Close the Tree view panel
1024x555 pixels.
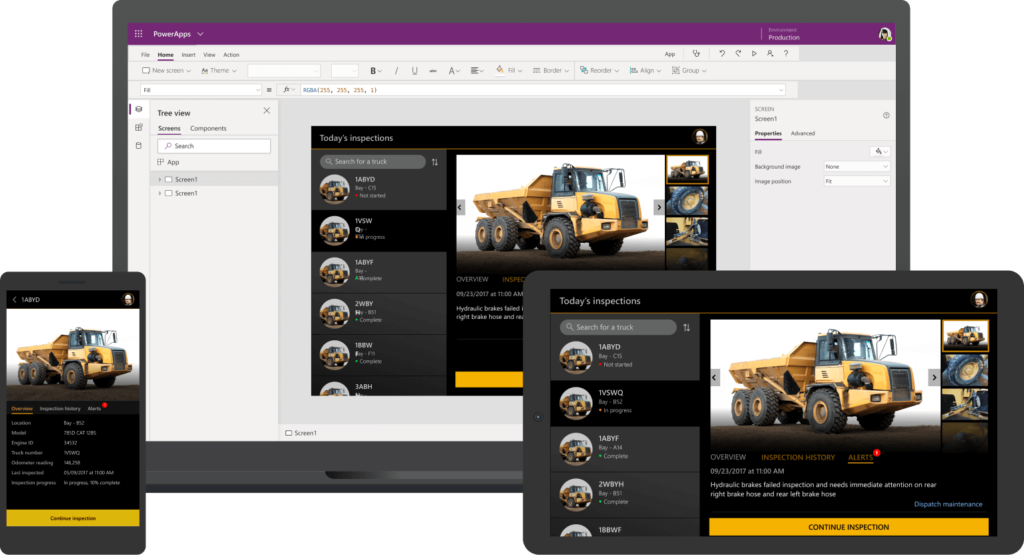tap(266, 112)
